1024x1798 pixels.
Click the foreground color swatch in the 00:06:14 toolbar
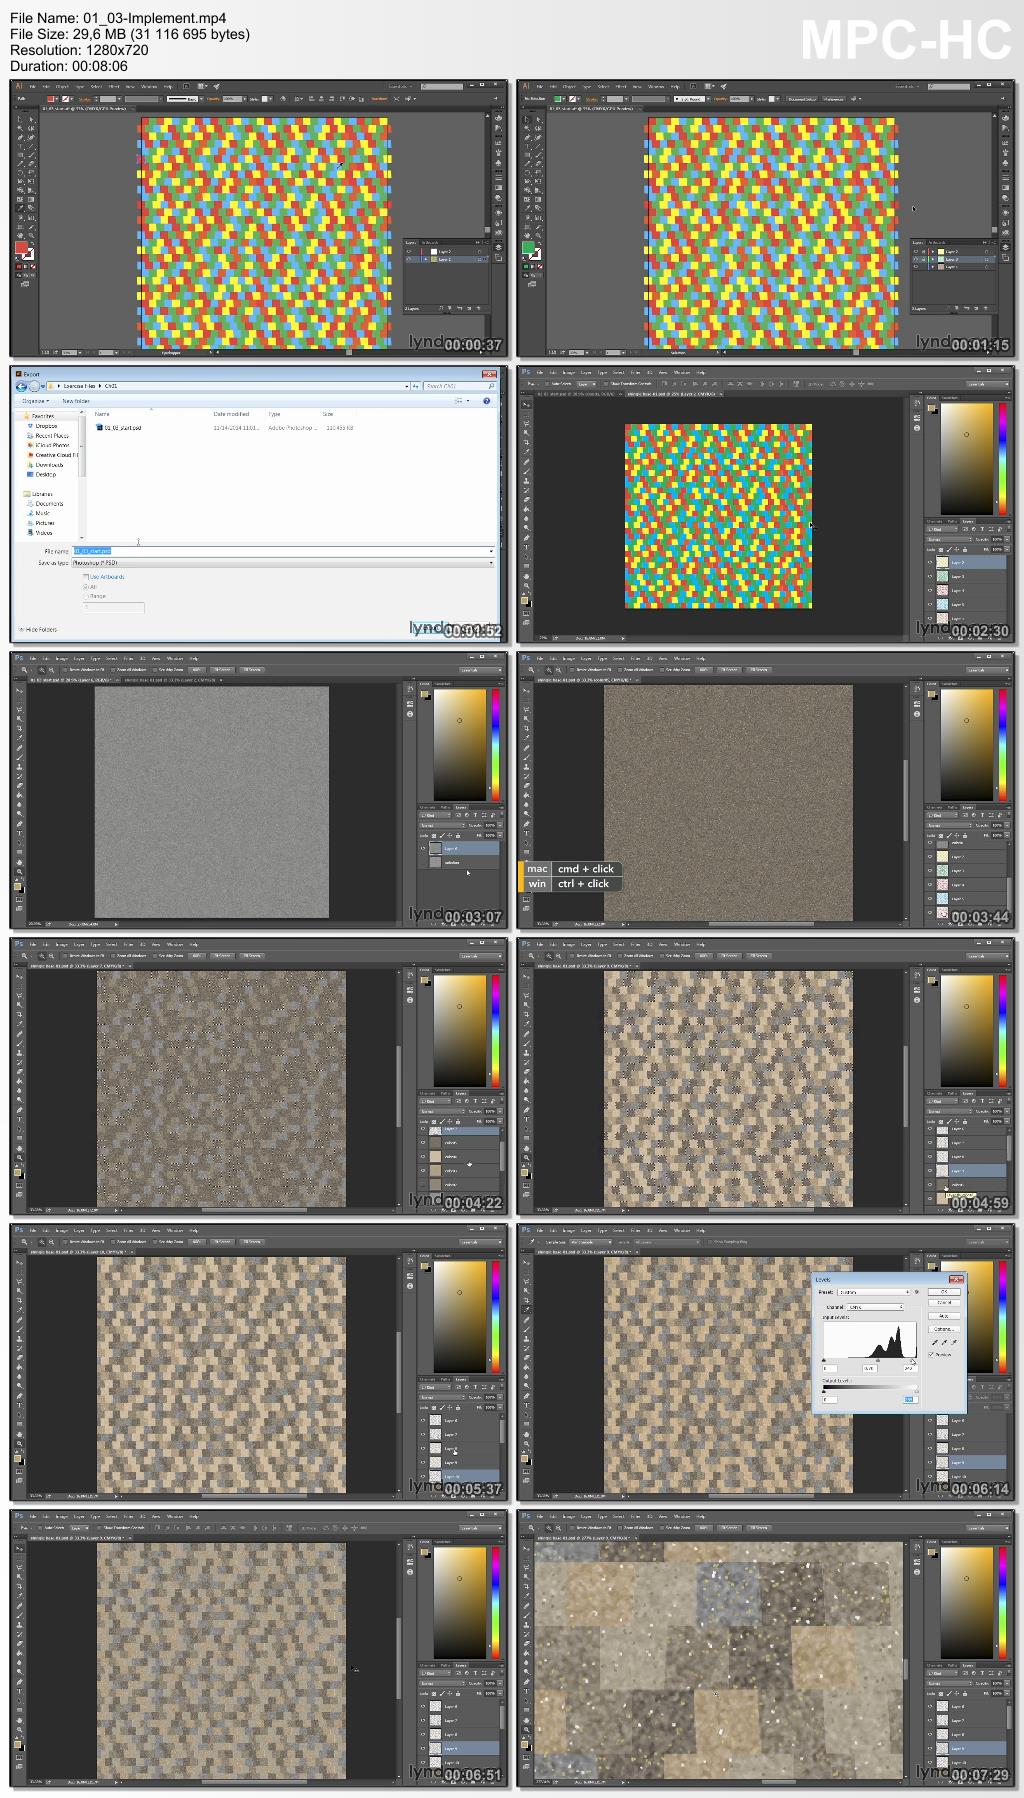(524, 1458)
